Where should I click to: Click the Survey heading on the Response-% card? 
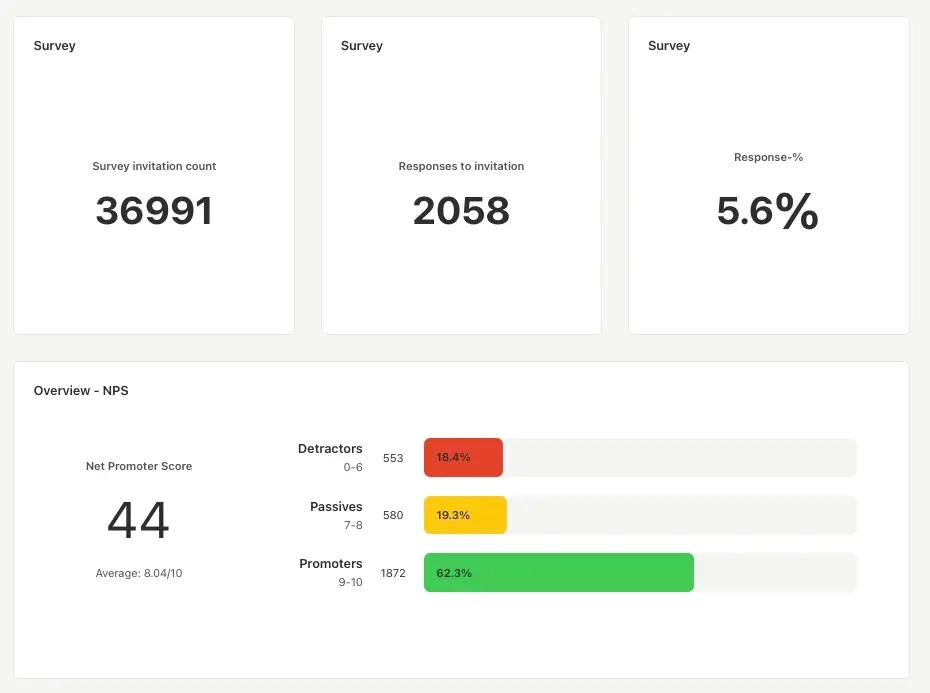tap(669, 46)
